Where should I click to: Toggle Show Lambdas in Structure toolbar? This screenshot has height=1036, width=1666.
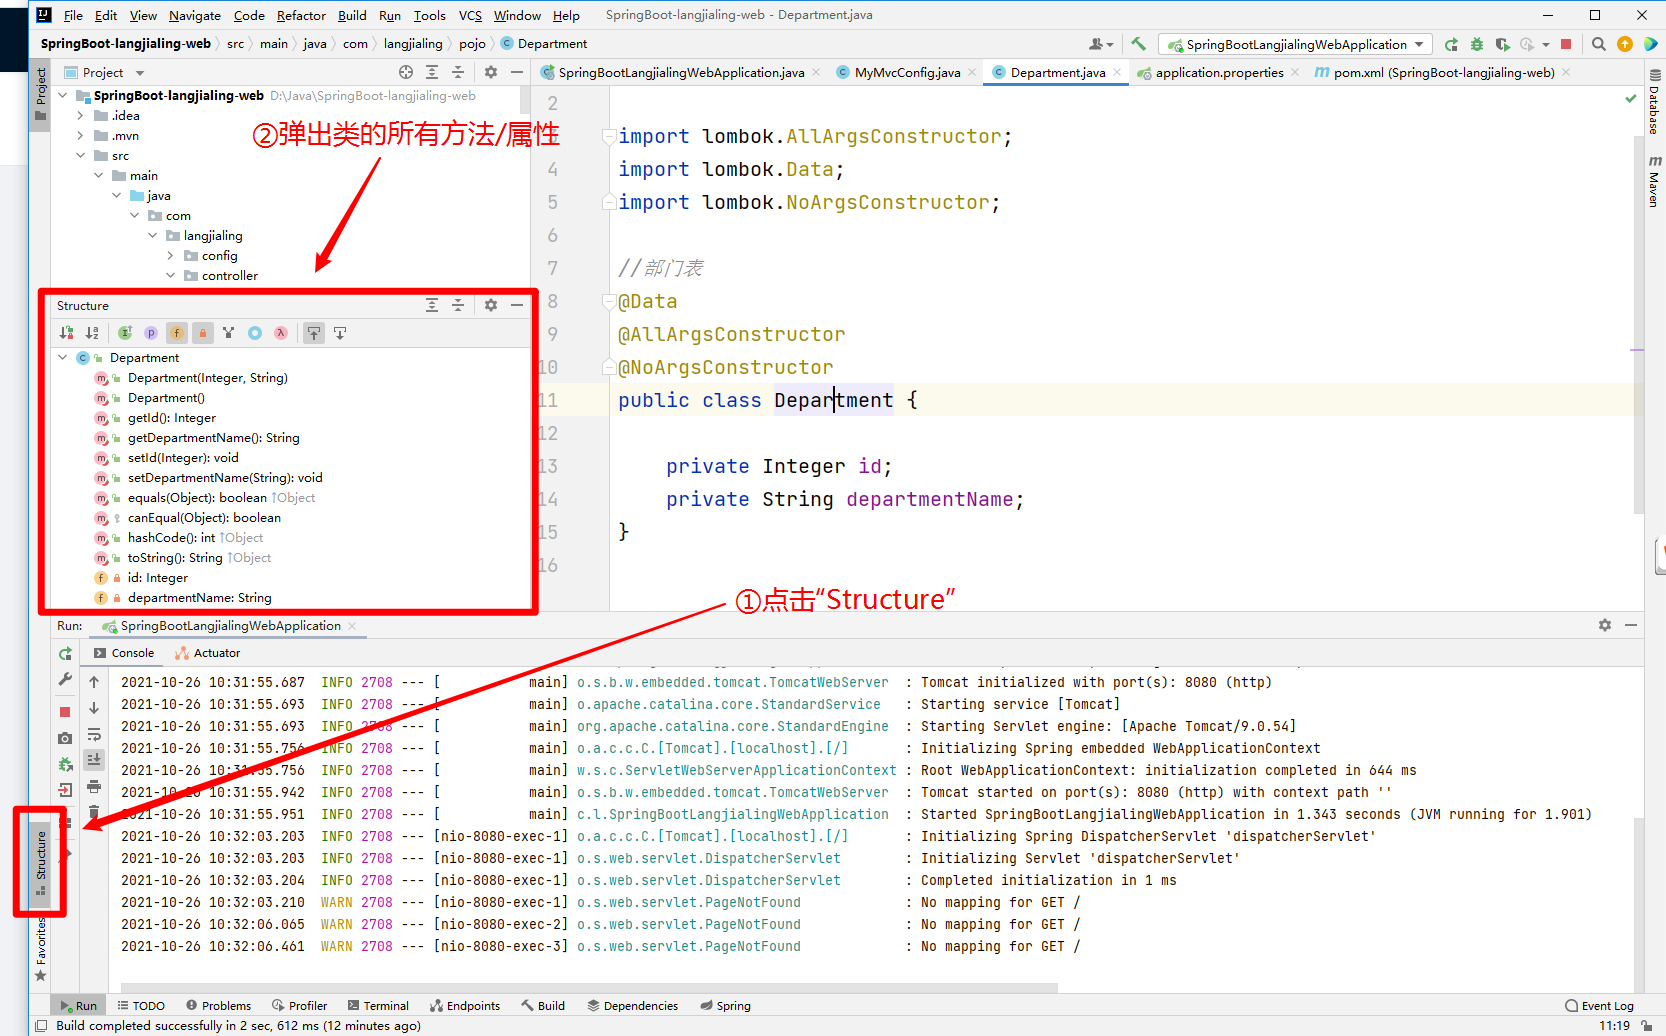point(281,333)
